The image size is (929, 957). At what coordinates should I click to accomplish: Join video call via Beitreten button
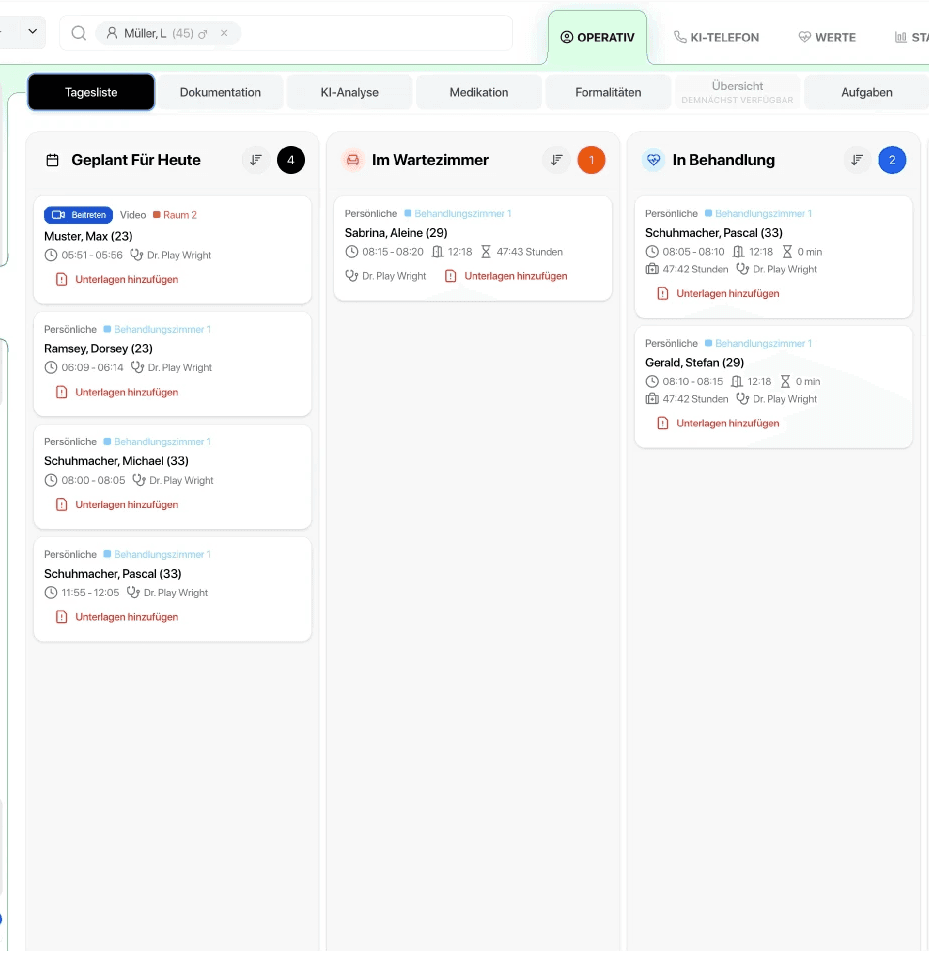click(78, 215)
